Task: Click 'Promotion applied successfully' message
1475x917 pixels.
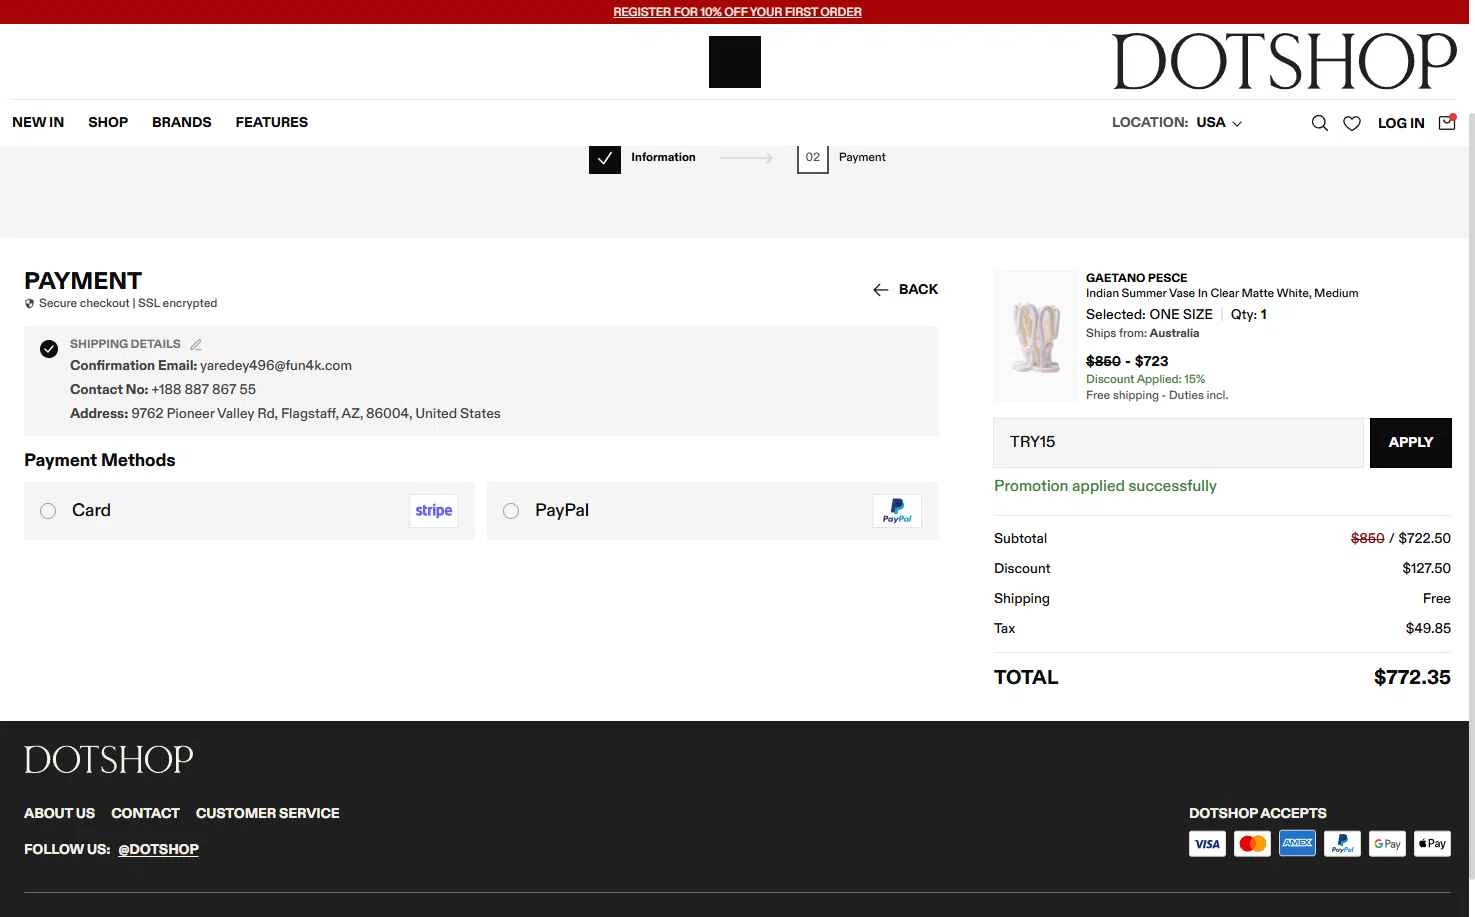Action: 1105,486
